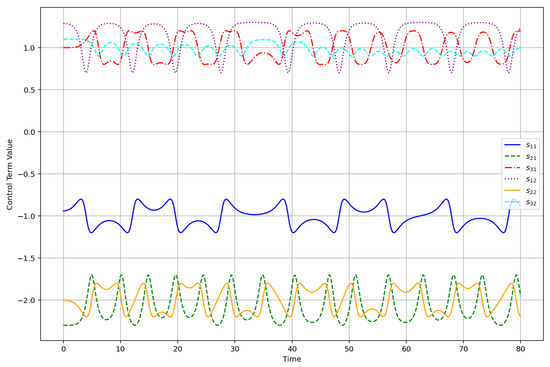Click the x-axis tick label 0
The width and height of the screenshot is (550, 367).
63,349
